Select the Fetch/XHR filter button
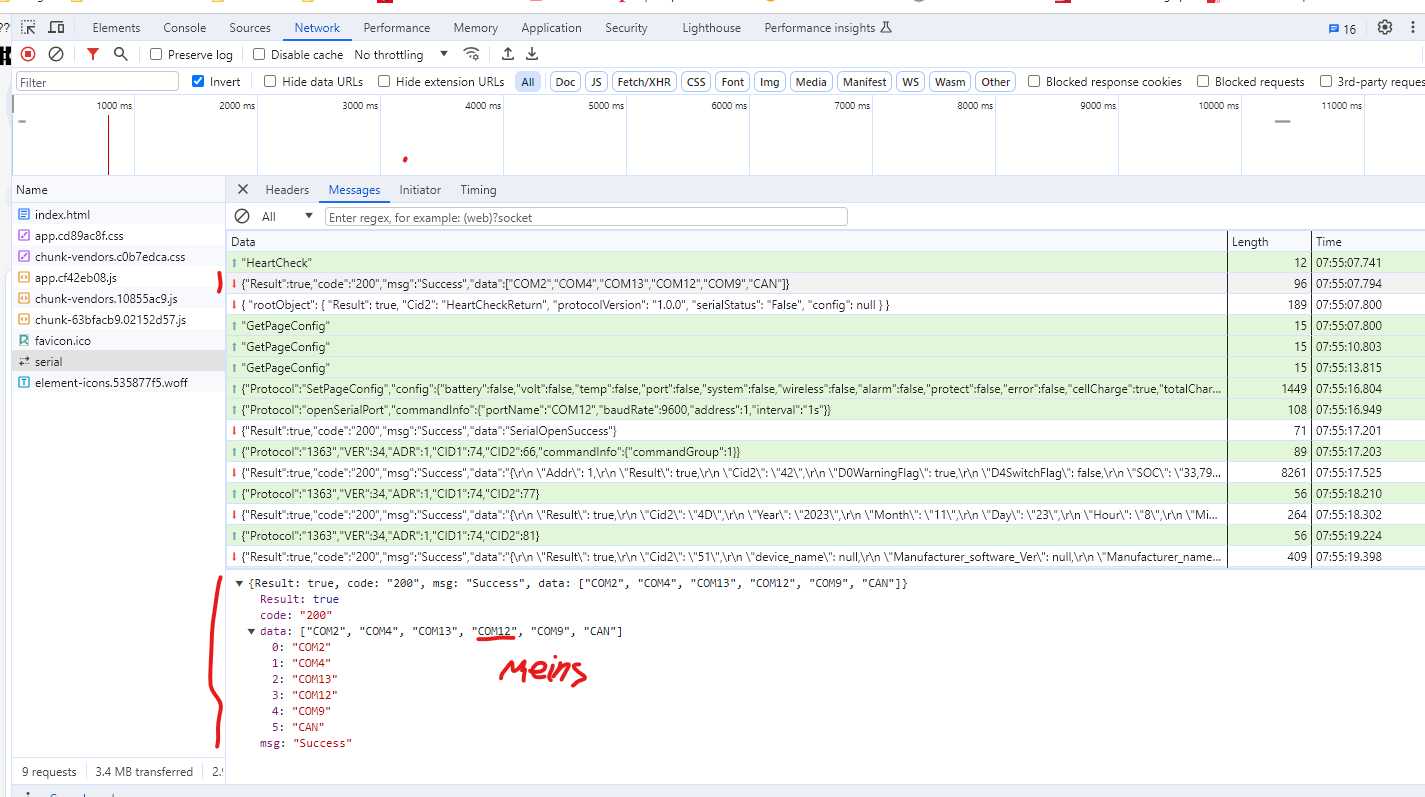The image size is (1425, 797). tap(644, 82)
